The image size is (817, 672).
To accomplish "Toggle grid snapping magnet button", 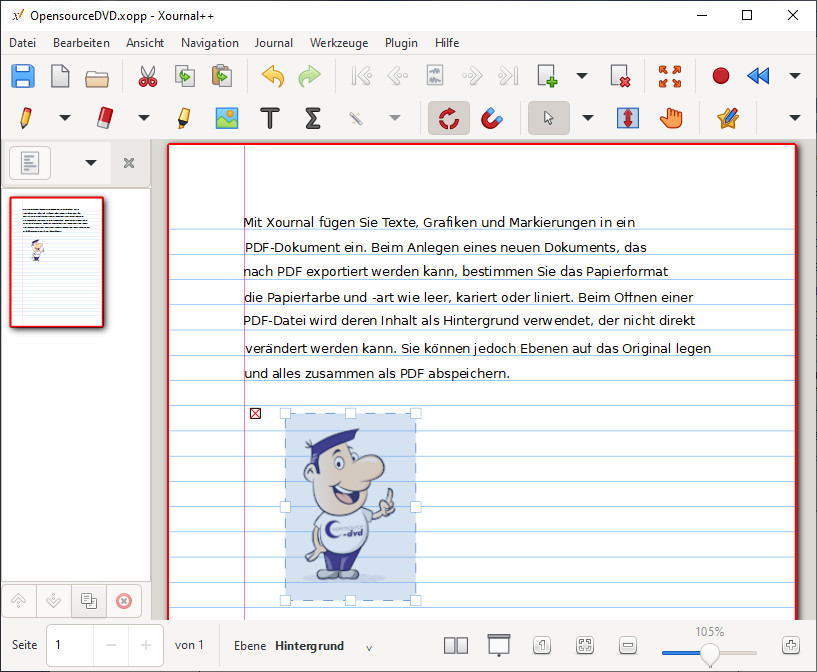I will click(x=491, y=118).
